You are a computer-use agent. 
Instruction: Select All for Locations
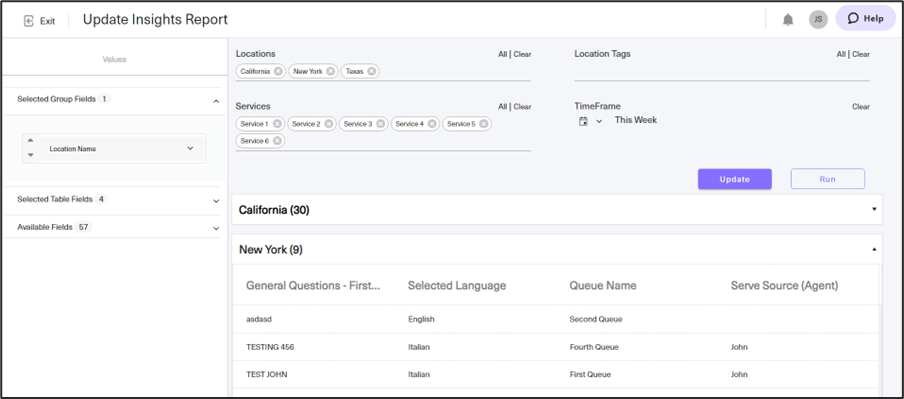[x=502, y=54]
